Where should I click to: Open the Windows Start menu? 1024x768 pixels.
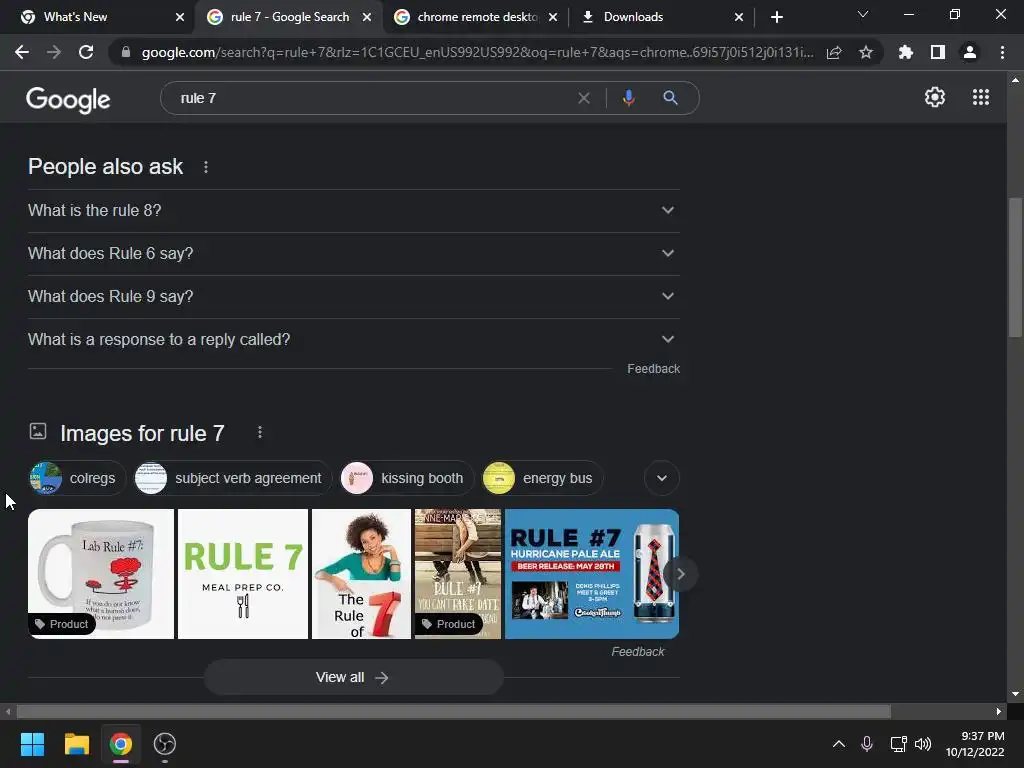32,744
